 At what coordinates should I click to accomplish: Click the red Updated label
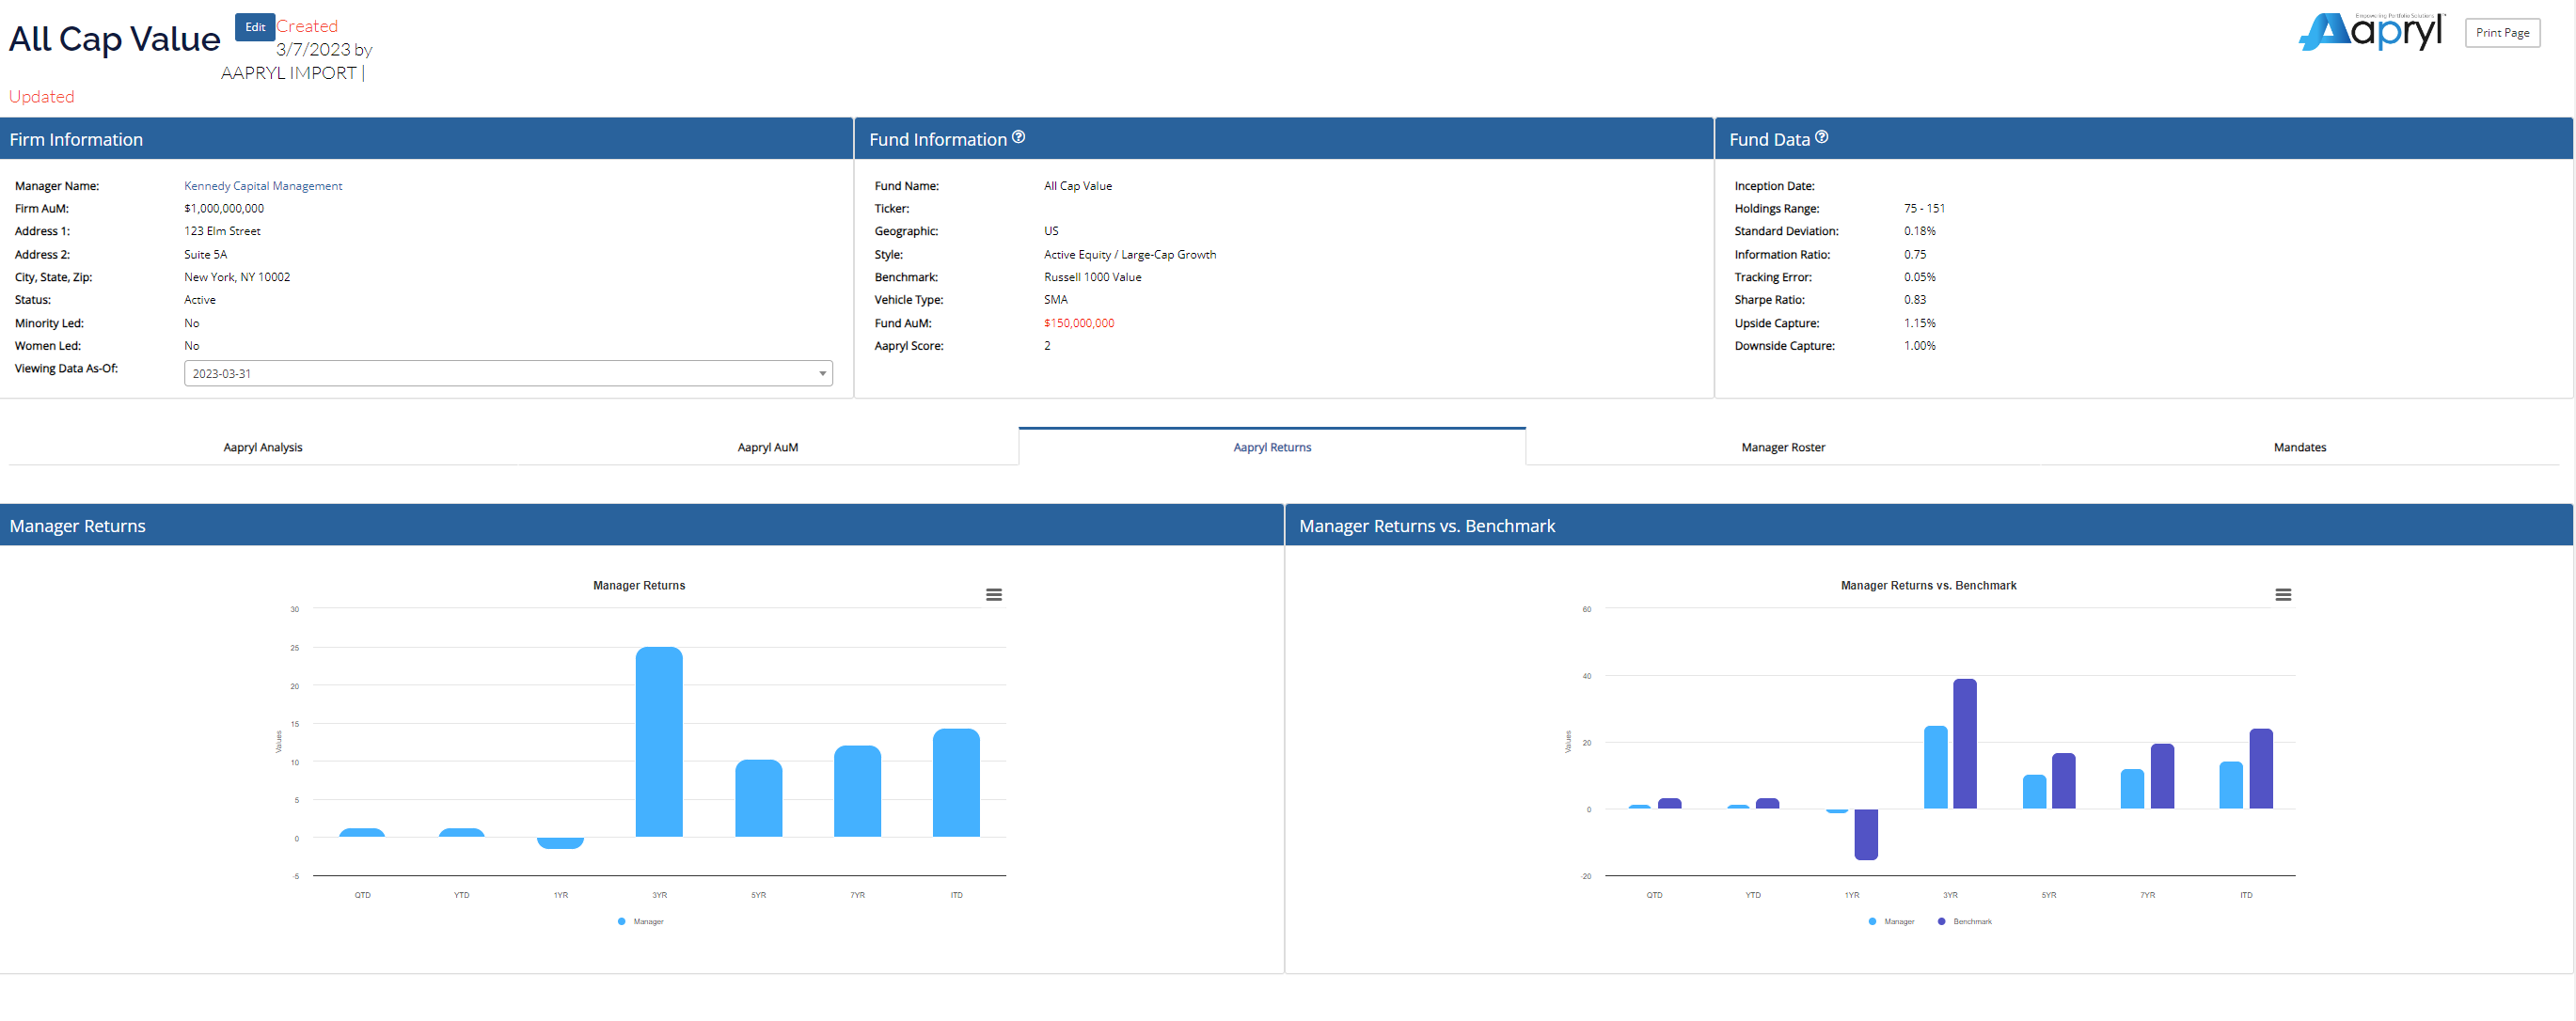click(x=42, y=96)
